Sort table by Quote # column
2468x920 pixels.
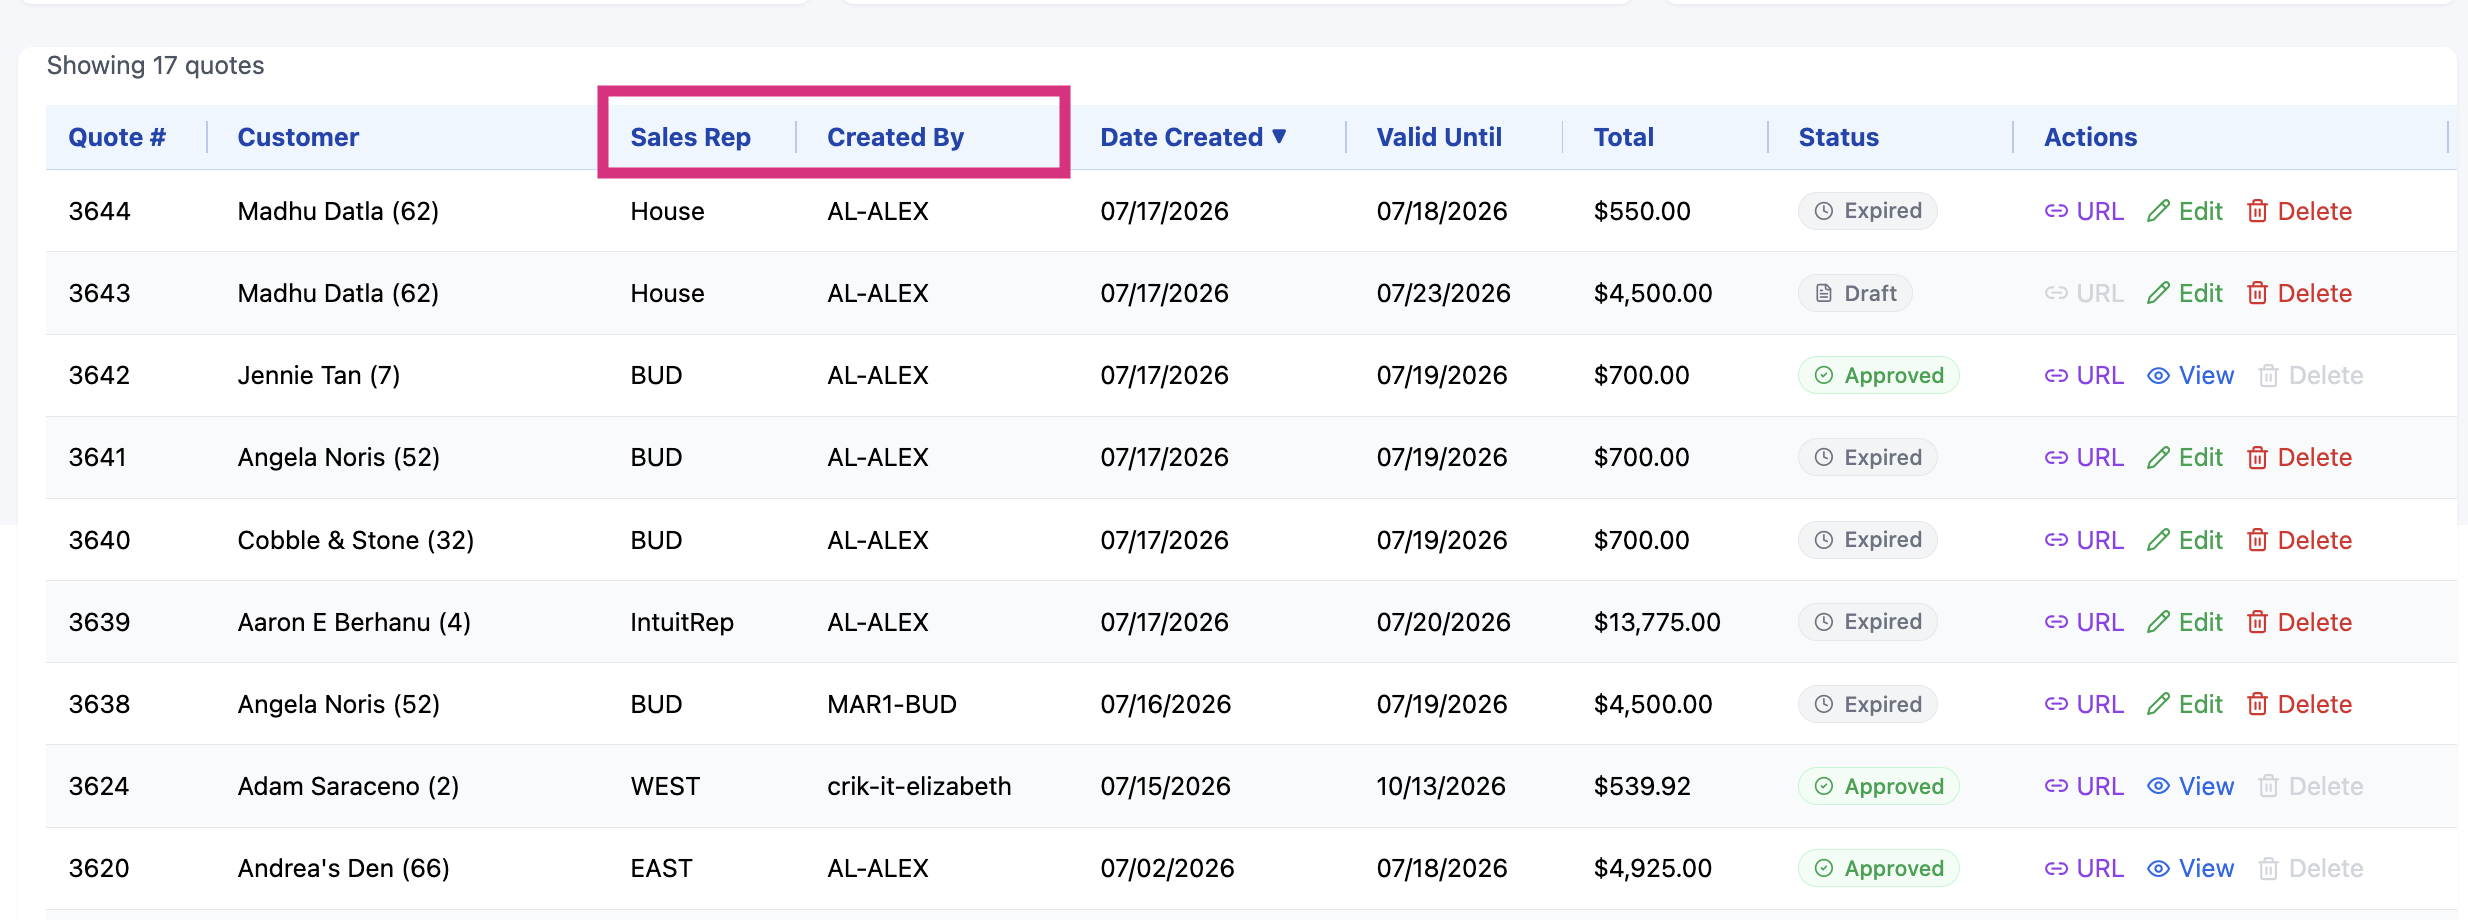117,137
